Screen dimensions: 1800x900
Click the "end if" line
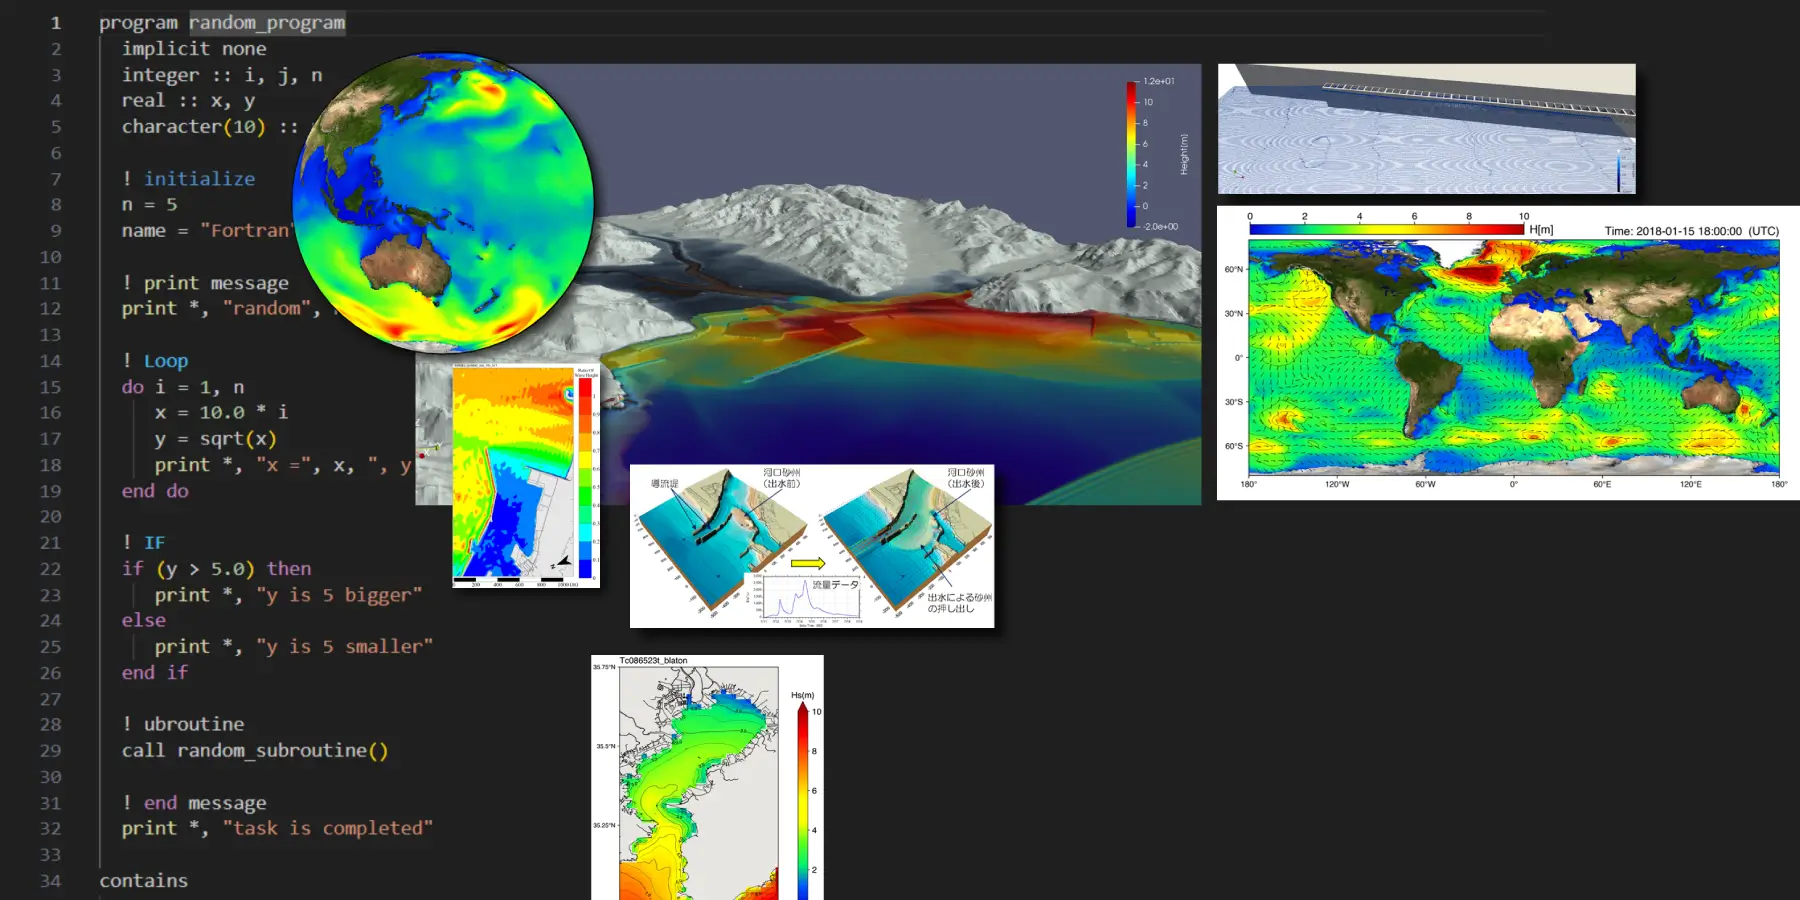click(155, 673)
